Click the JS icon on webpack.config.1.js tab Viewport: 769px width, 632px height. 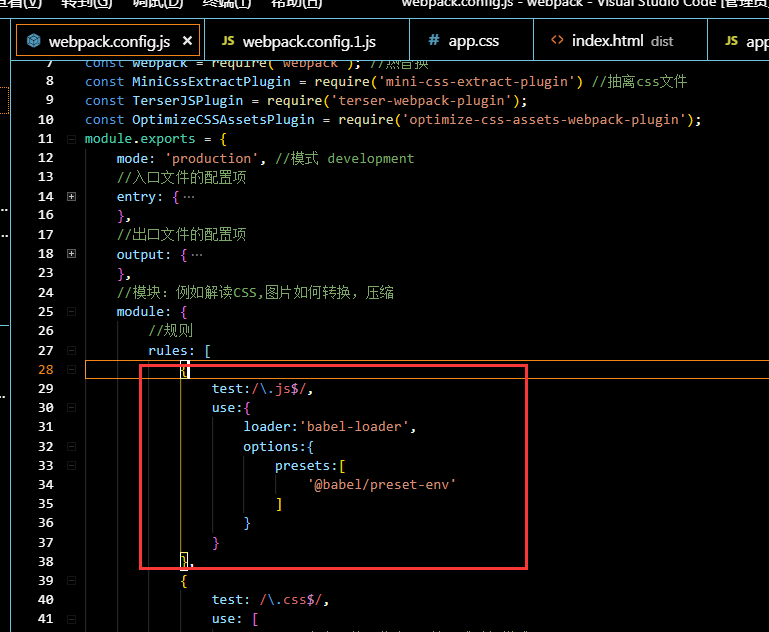[x=228, y=41]
